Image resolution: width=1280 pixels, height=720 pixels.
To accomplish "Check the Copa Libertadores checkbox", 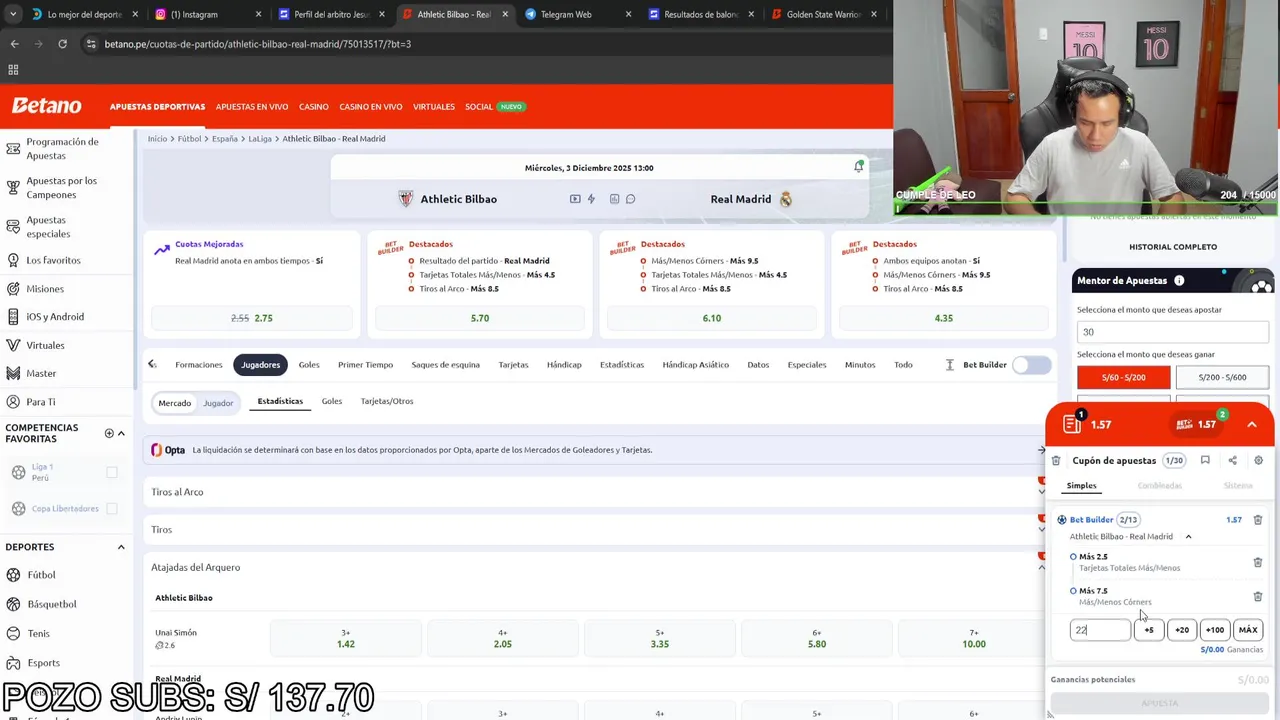I will tap(112, 508).
